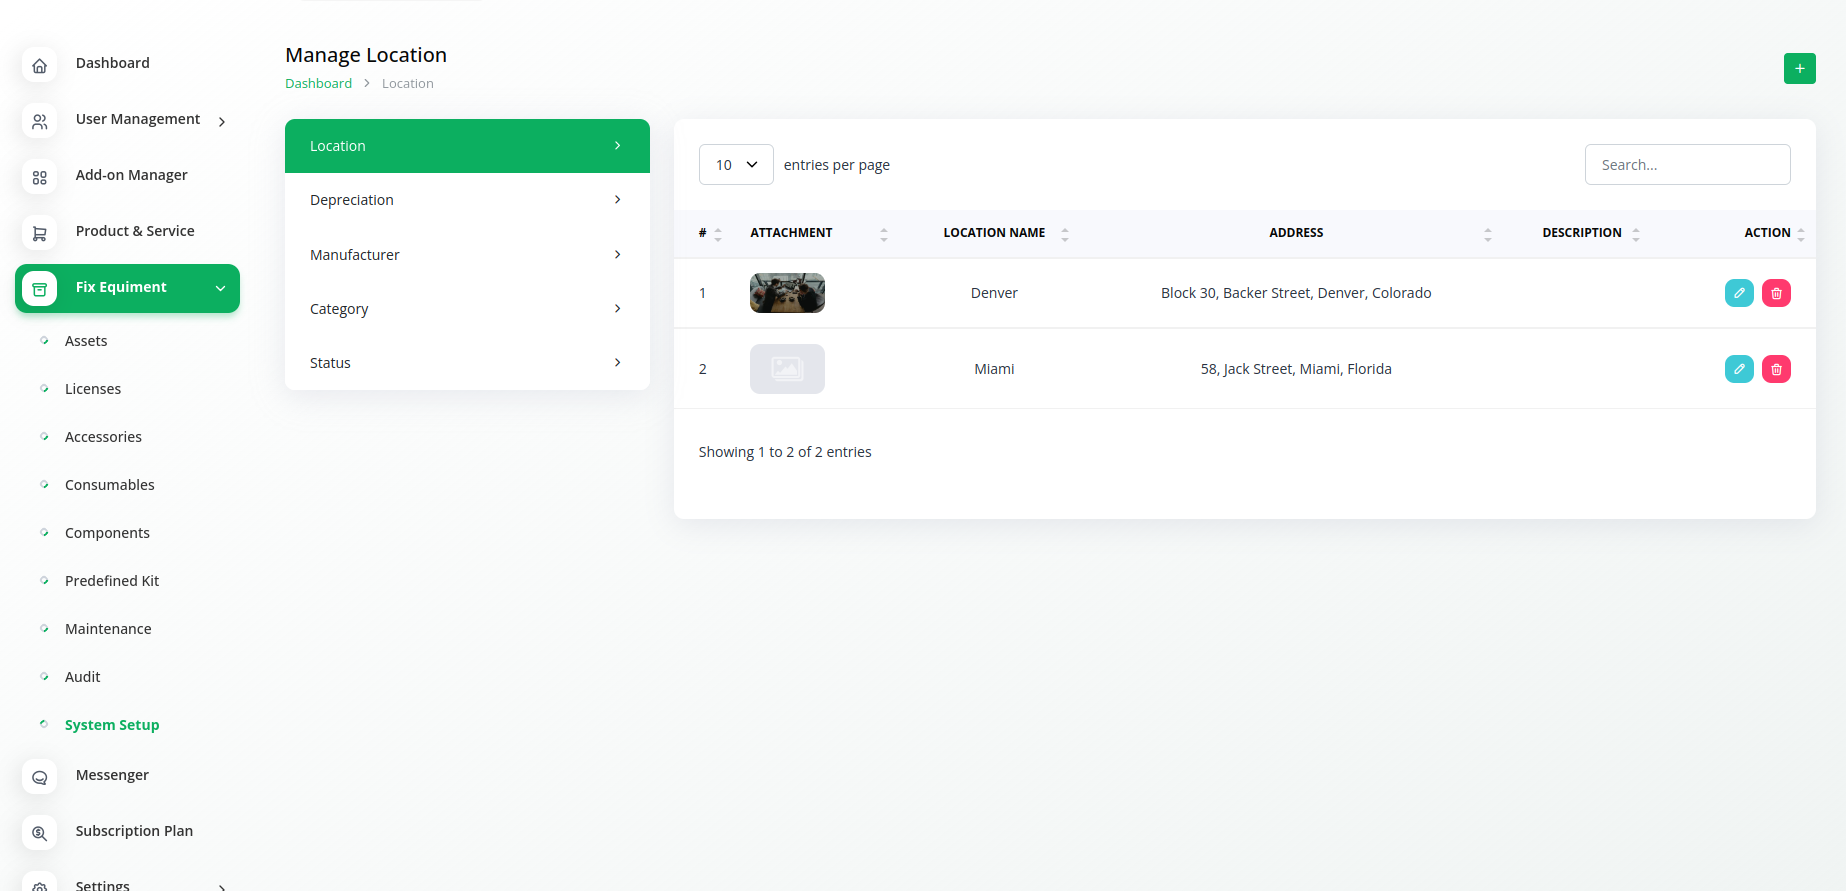Image resolution: width=1846 pixels, height=891 pixels.
Task: Open the Denver attachment thumbnail
Action: [x=787, y=293]
